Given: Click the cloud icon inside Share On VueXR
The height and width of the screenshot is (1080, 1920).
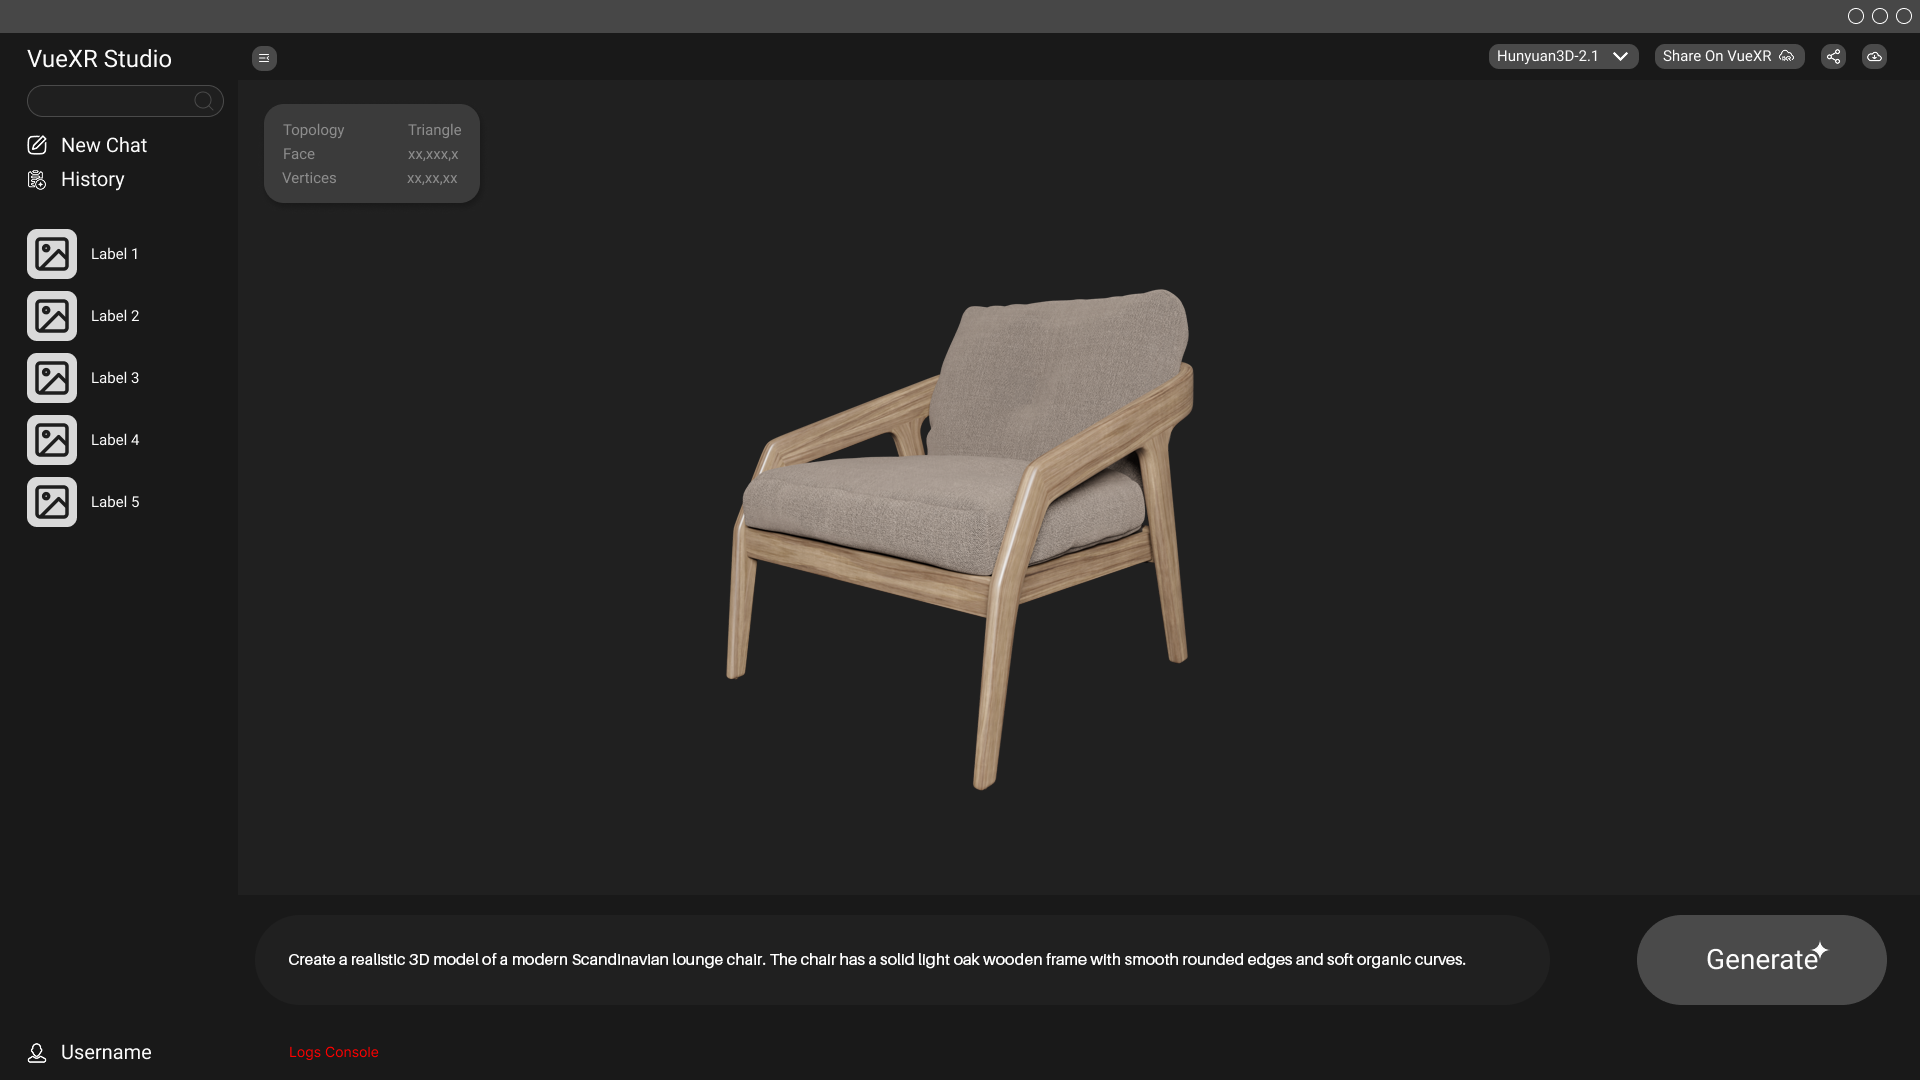Looking at the screenshot, I should point(1788,56).
